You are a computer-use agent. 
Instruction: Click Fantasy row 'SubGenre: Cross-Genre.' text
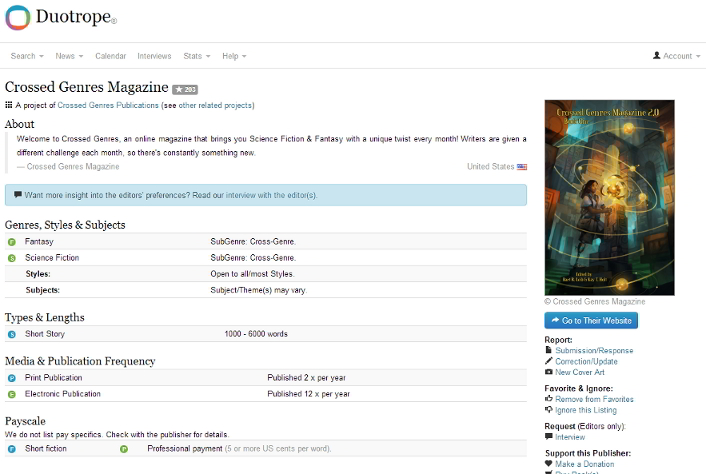tap(253, 242)
